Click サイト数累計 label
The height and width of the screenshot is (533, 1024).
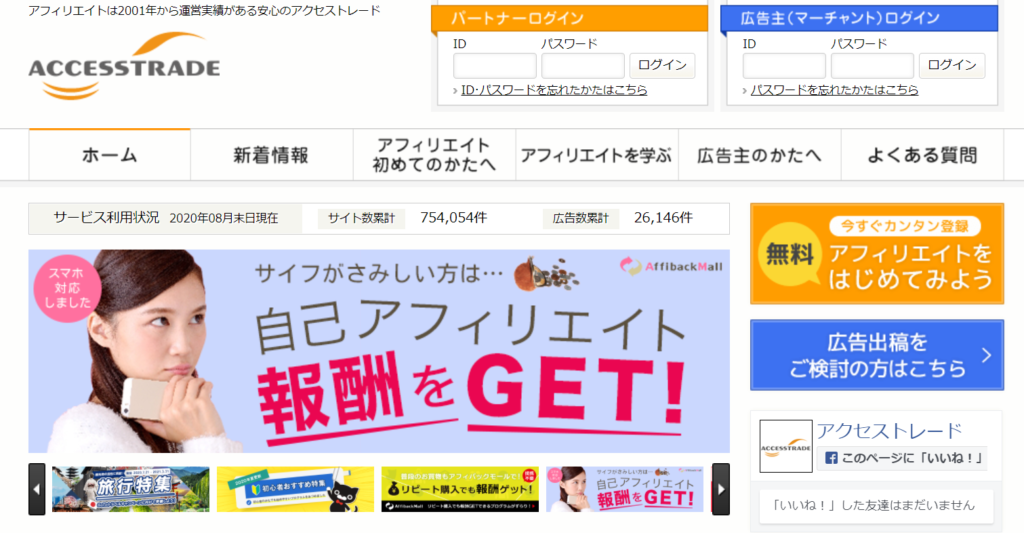click(x=361, y=218)
